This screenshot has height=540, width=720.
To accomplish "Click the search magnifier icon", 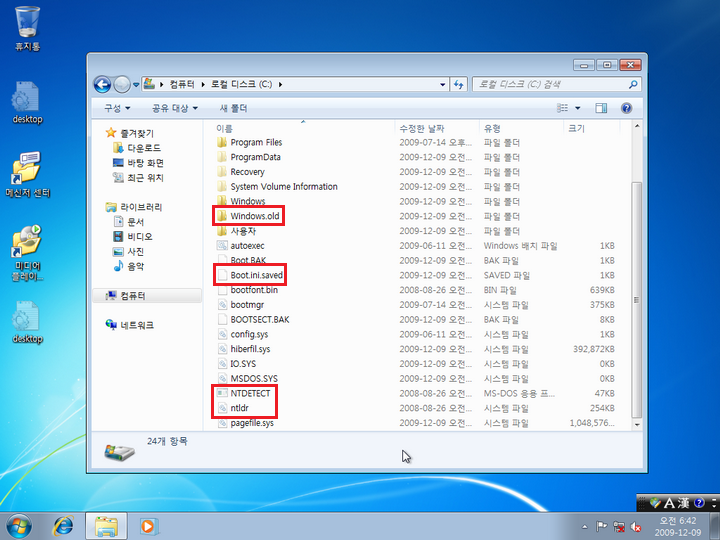I will [633, 84].
